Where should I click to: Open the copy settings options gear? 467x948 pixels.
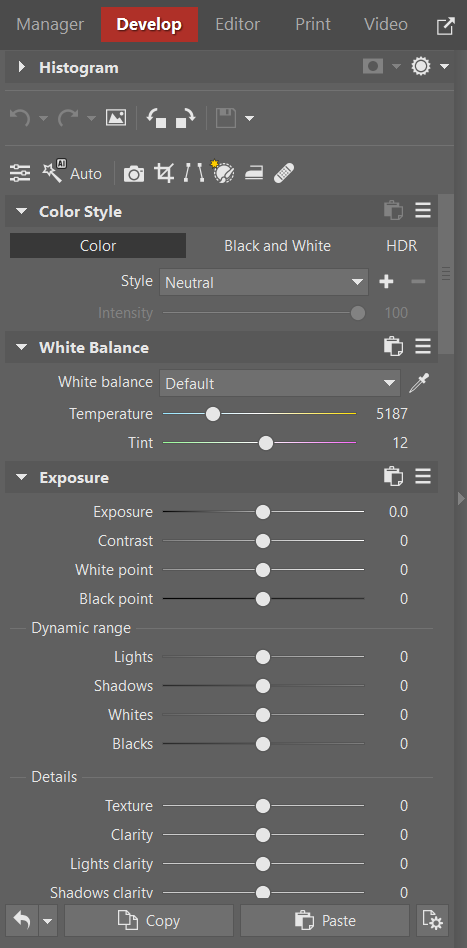coord(433,921)
